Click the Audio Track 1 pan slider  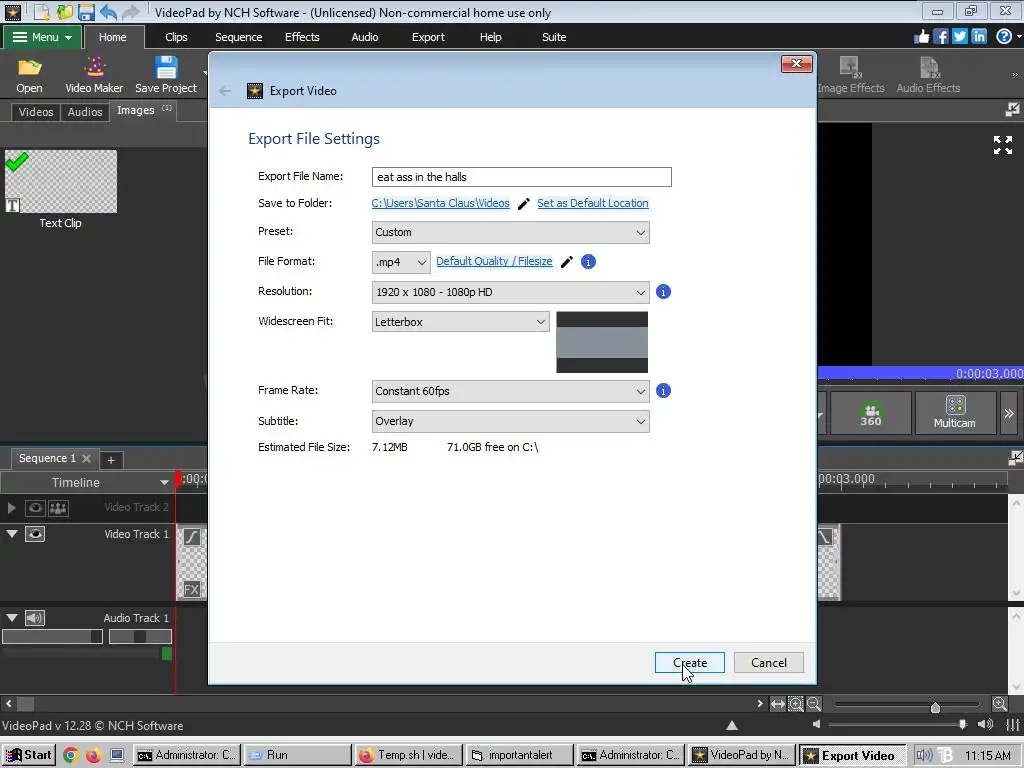(140, 637)
